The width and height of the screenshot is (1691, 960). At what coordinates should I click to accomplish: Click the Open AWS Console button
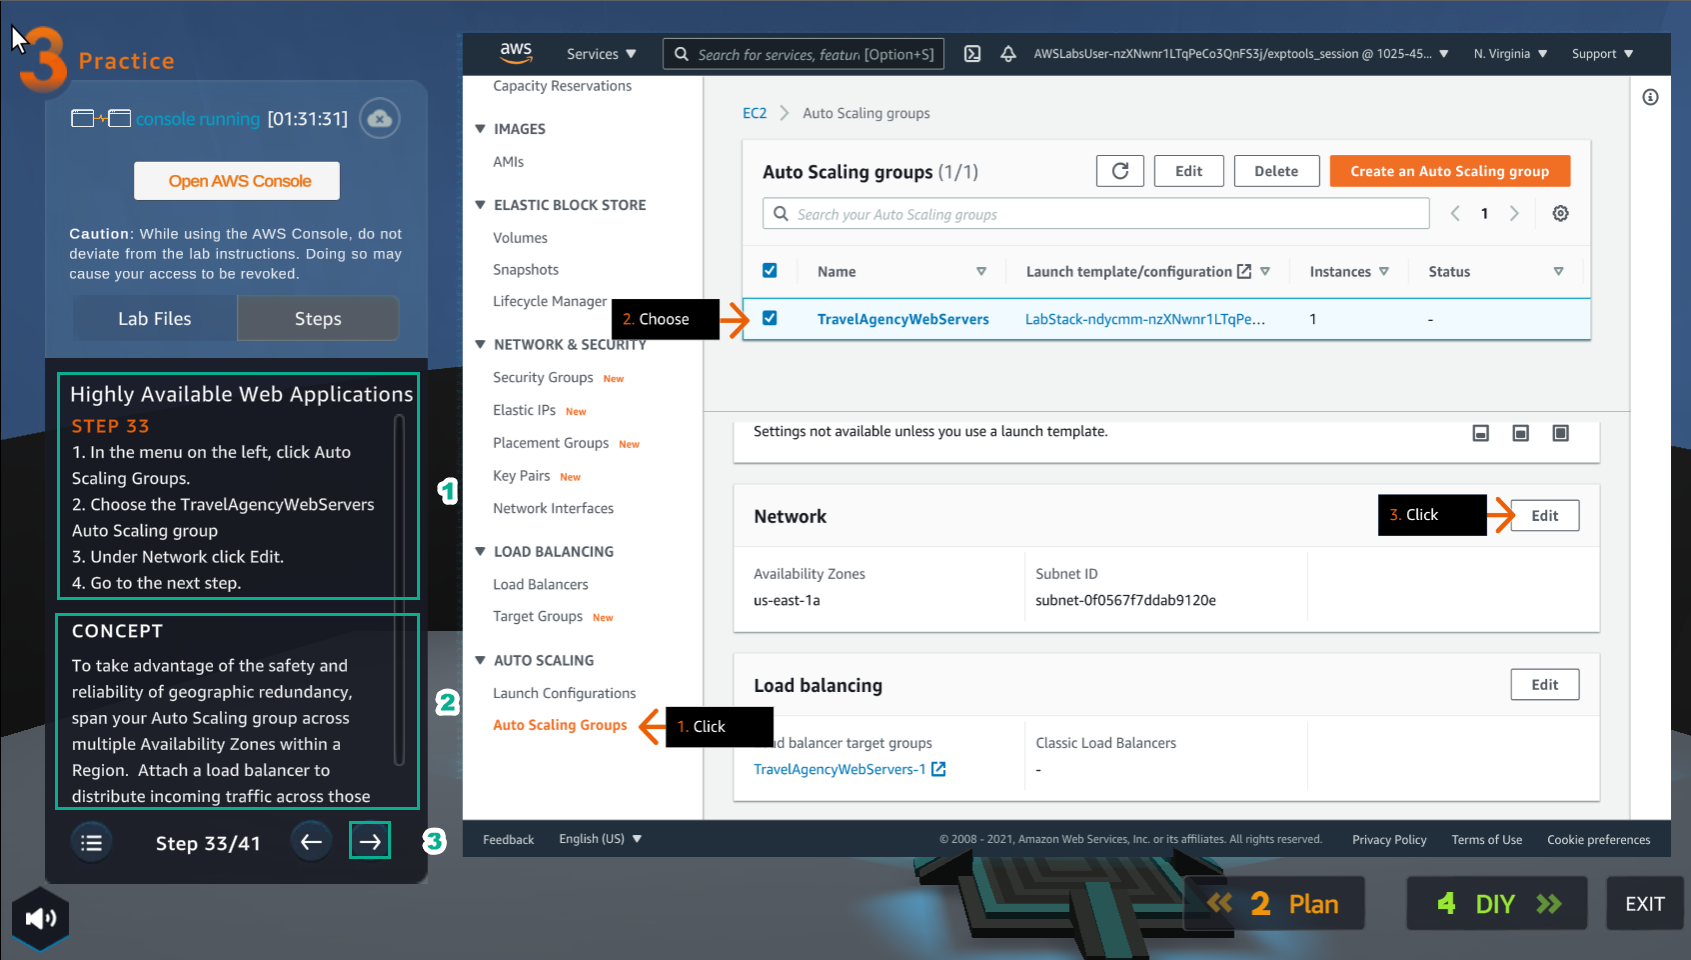tap(237, 181)
